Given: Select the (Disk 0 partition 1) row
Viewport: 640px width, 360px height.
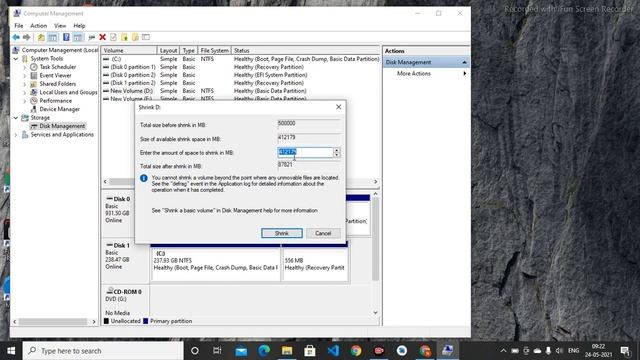Looking at the screenshot, I should [x=241, y=67].
